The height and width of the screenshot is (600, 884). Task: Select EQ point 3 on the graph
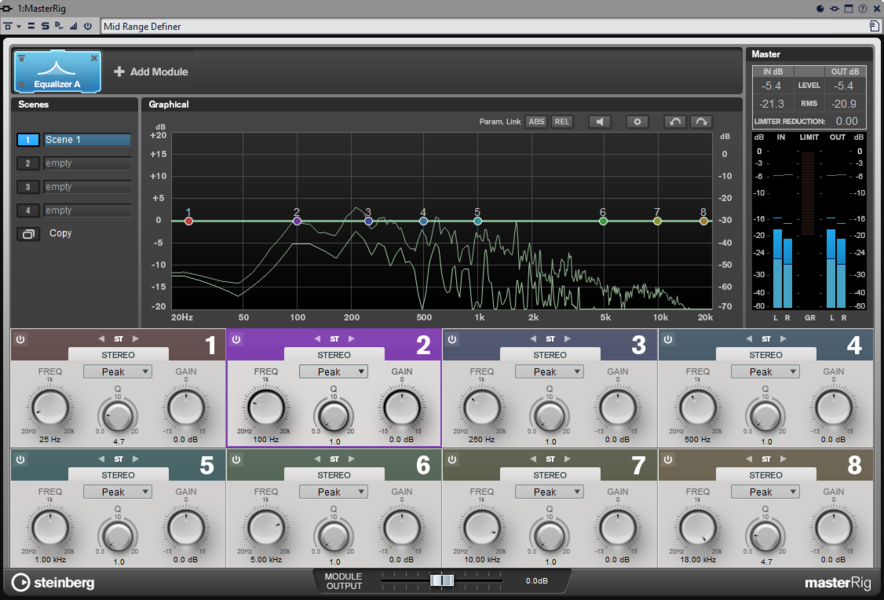coord(369,221)
